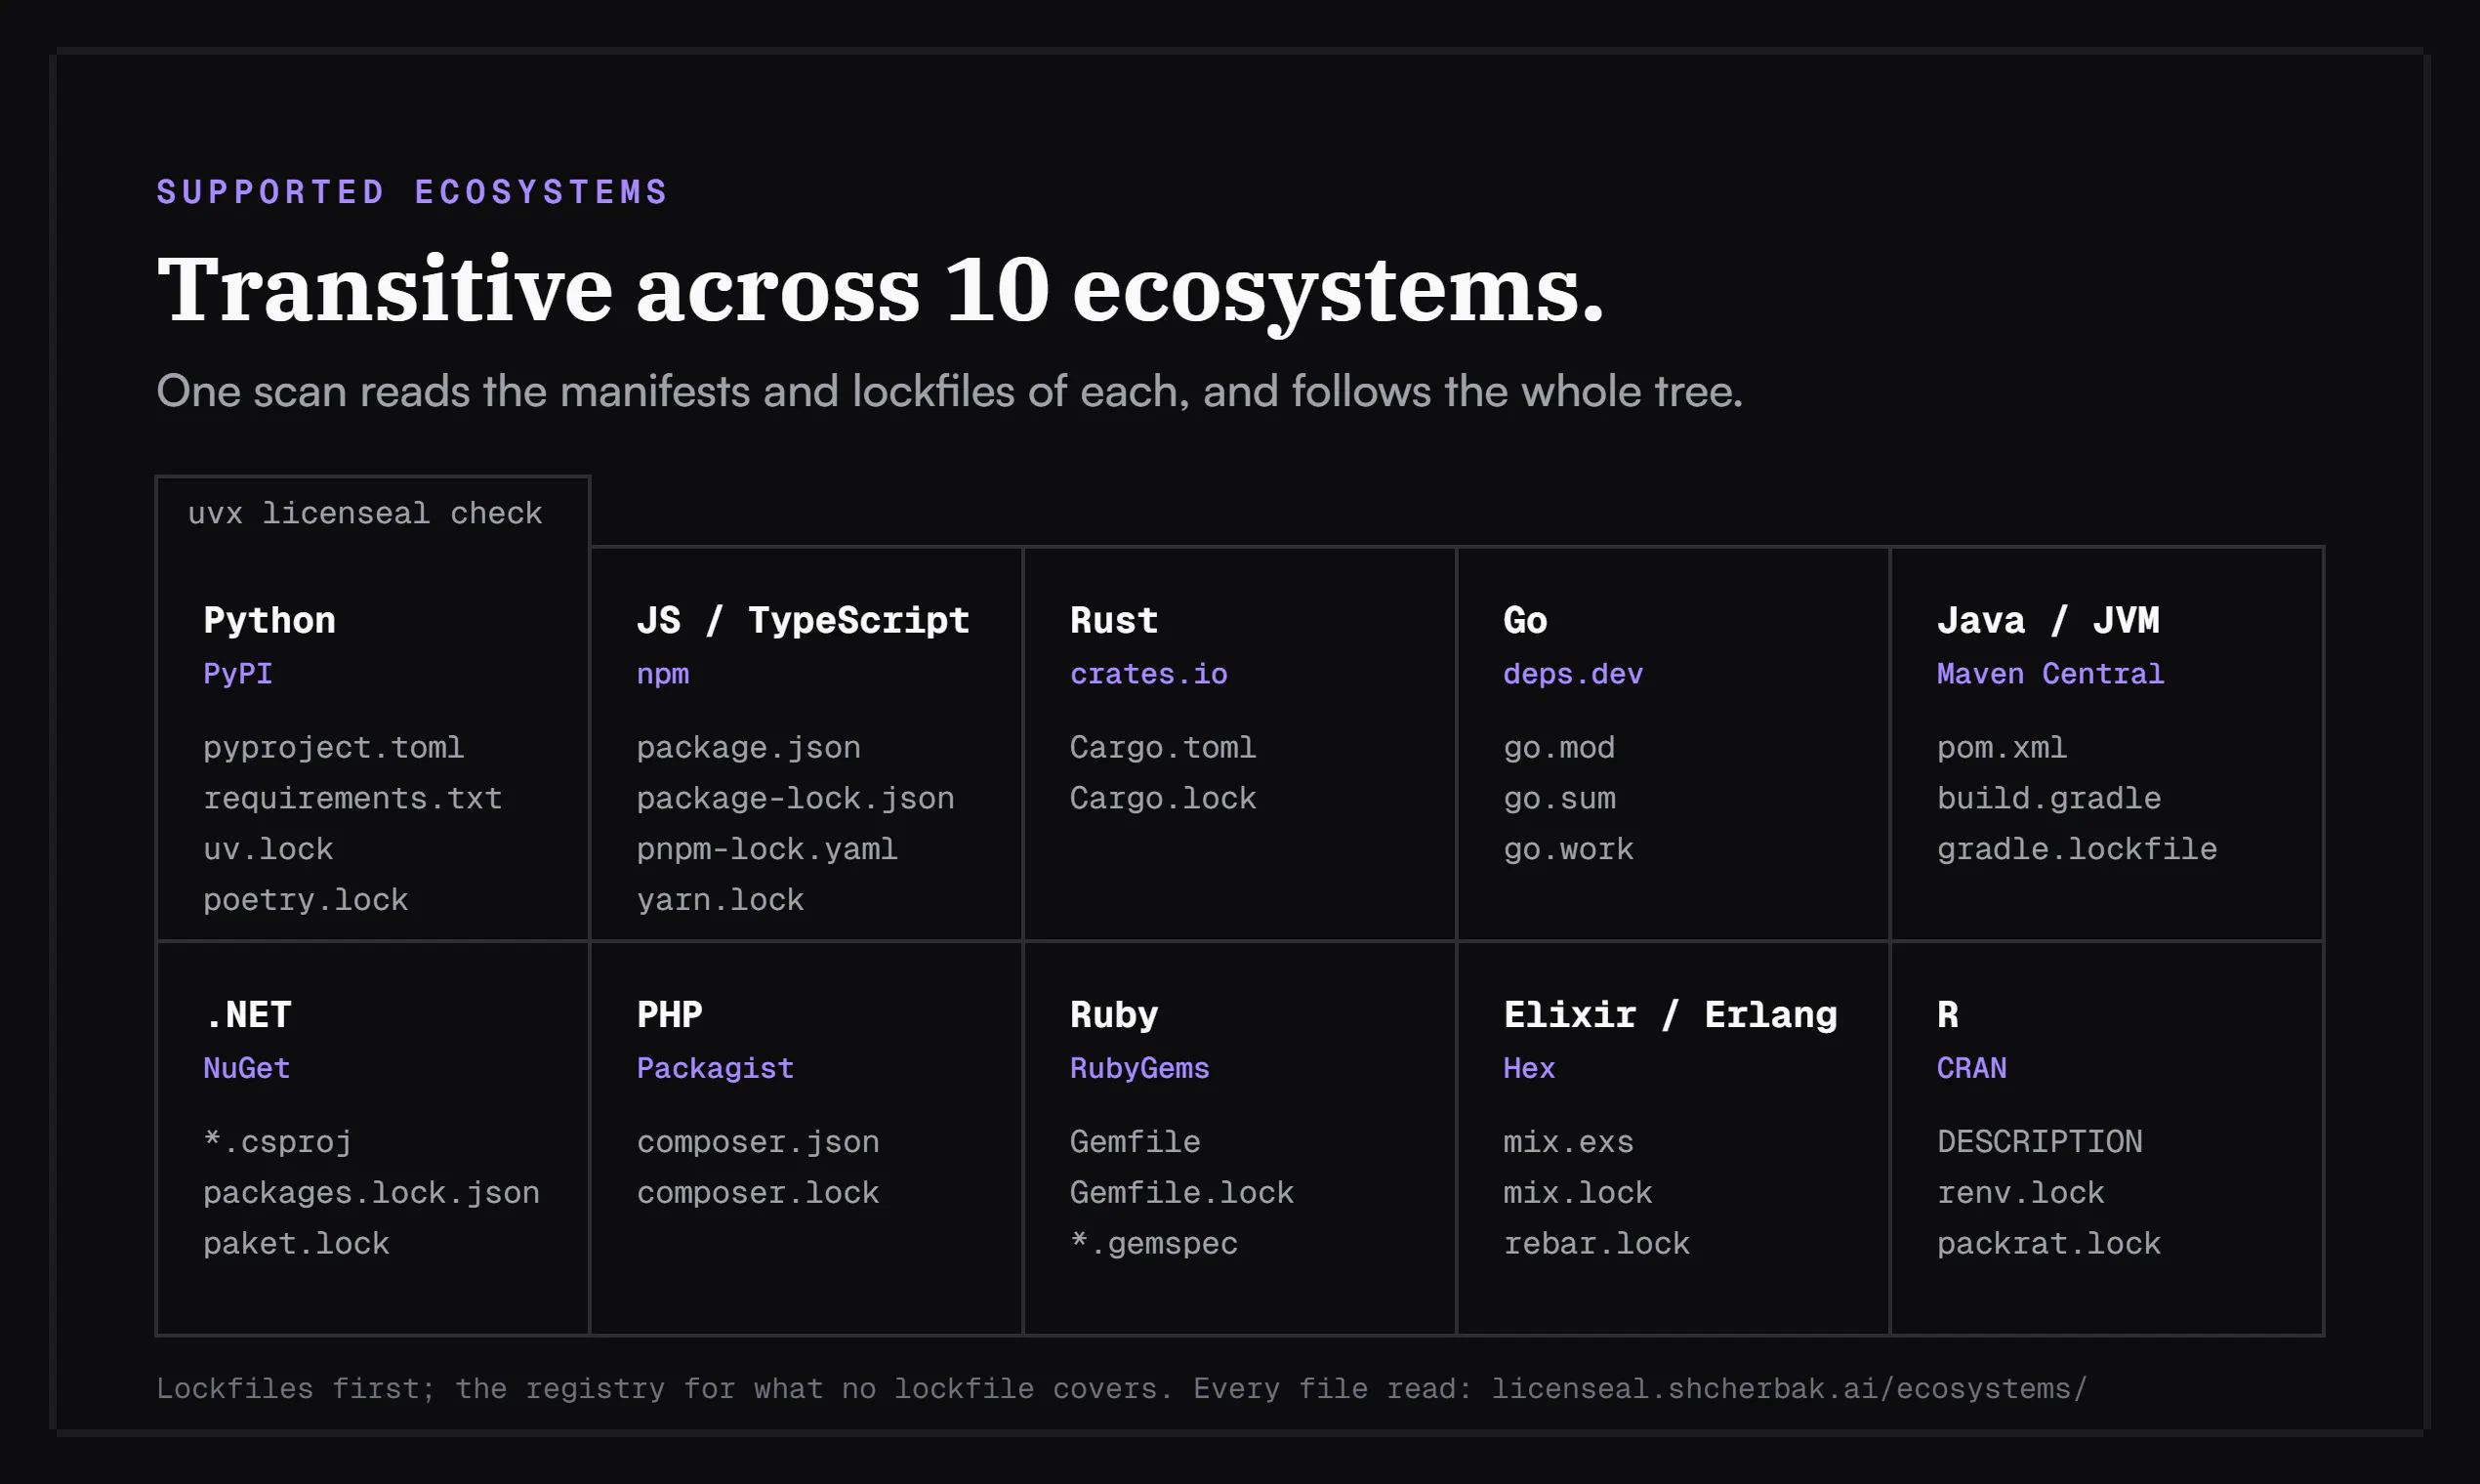Click Gemfile.lock entry
Screen dimensions: 2480x1484
[x=1181, y=1192]
